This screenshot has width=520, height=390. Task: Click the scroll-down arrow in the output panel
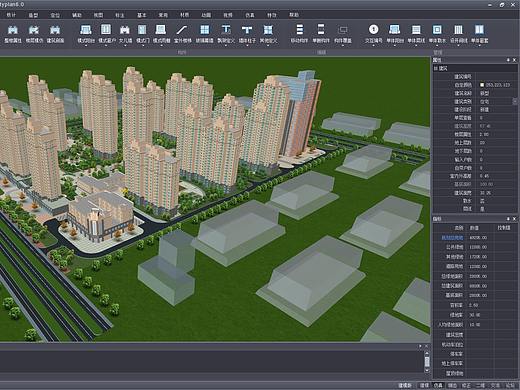(x=427, y=370)
